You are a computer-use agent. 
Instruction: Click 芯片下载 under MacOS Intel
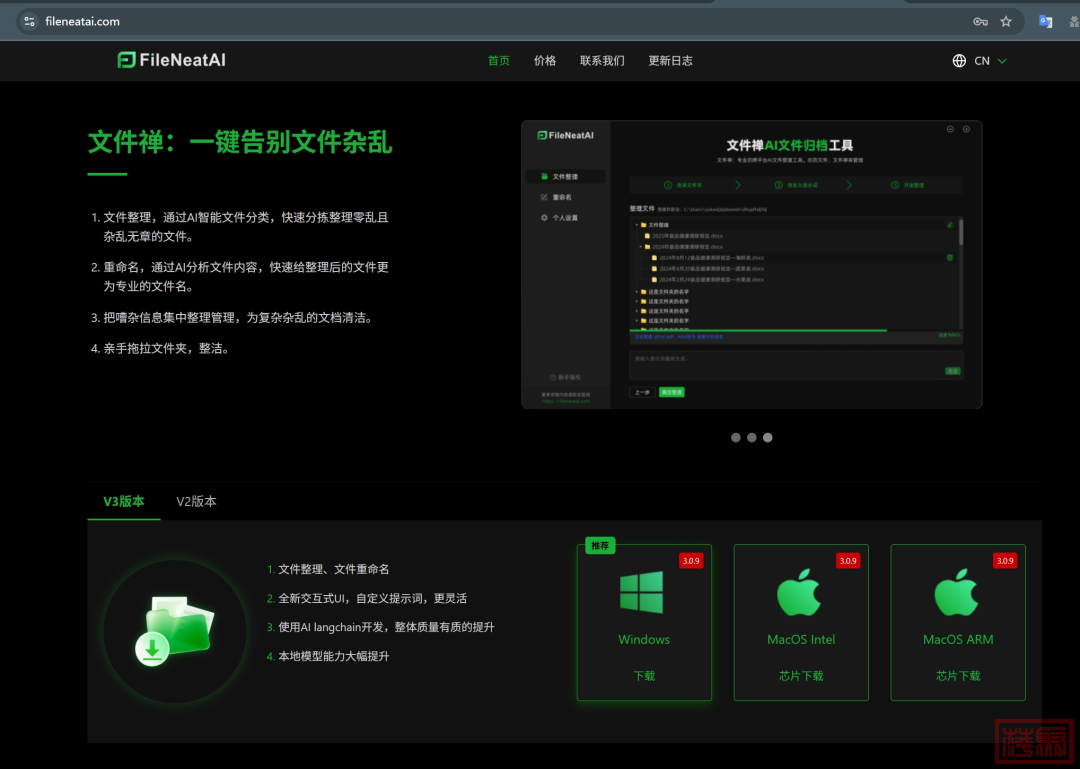(x=801, y=675)
